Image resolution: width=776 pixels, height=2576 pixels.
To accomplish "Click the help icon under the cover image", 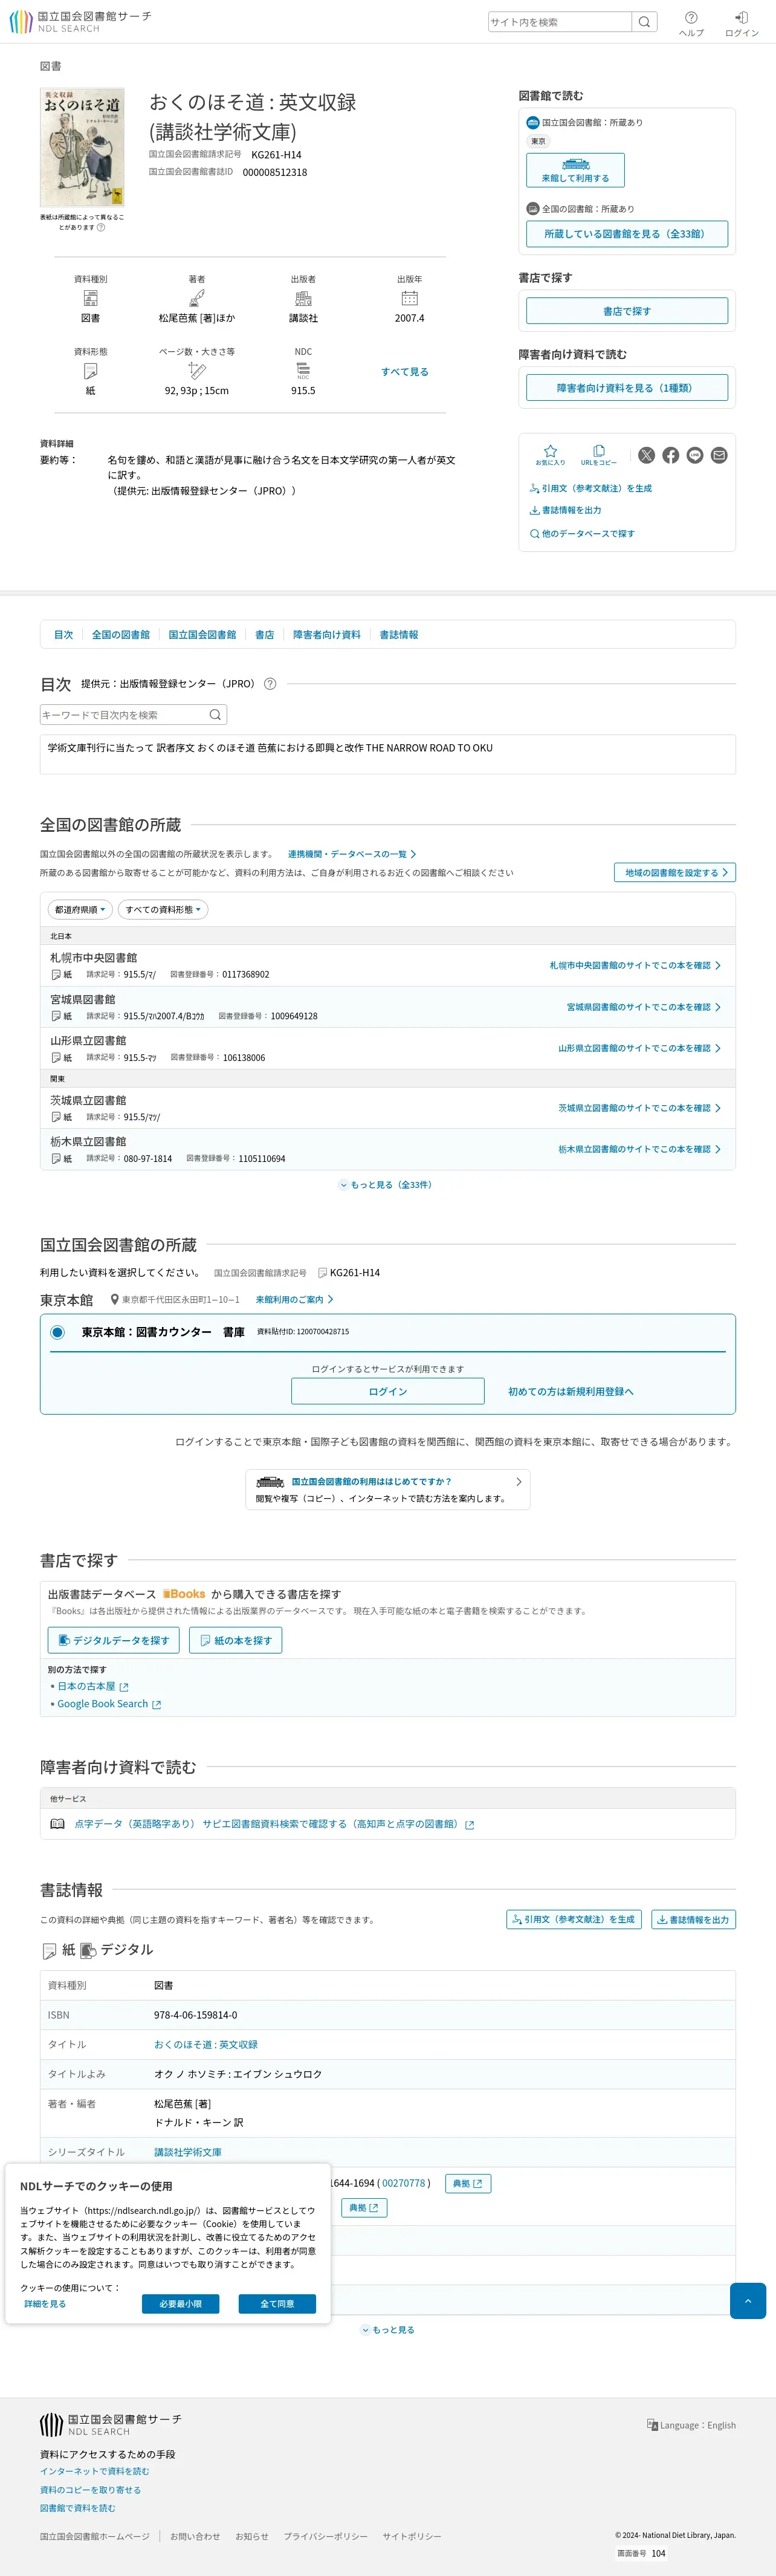I will (100, 227).
